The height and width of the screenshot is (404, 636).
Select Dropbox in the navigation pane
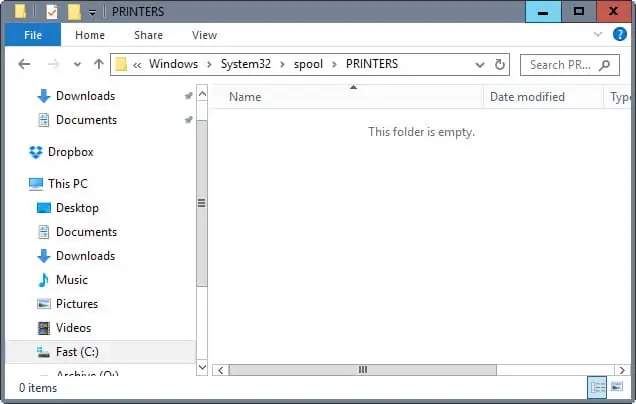[x=71, y=152]
